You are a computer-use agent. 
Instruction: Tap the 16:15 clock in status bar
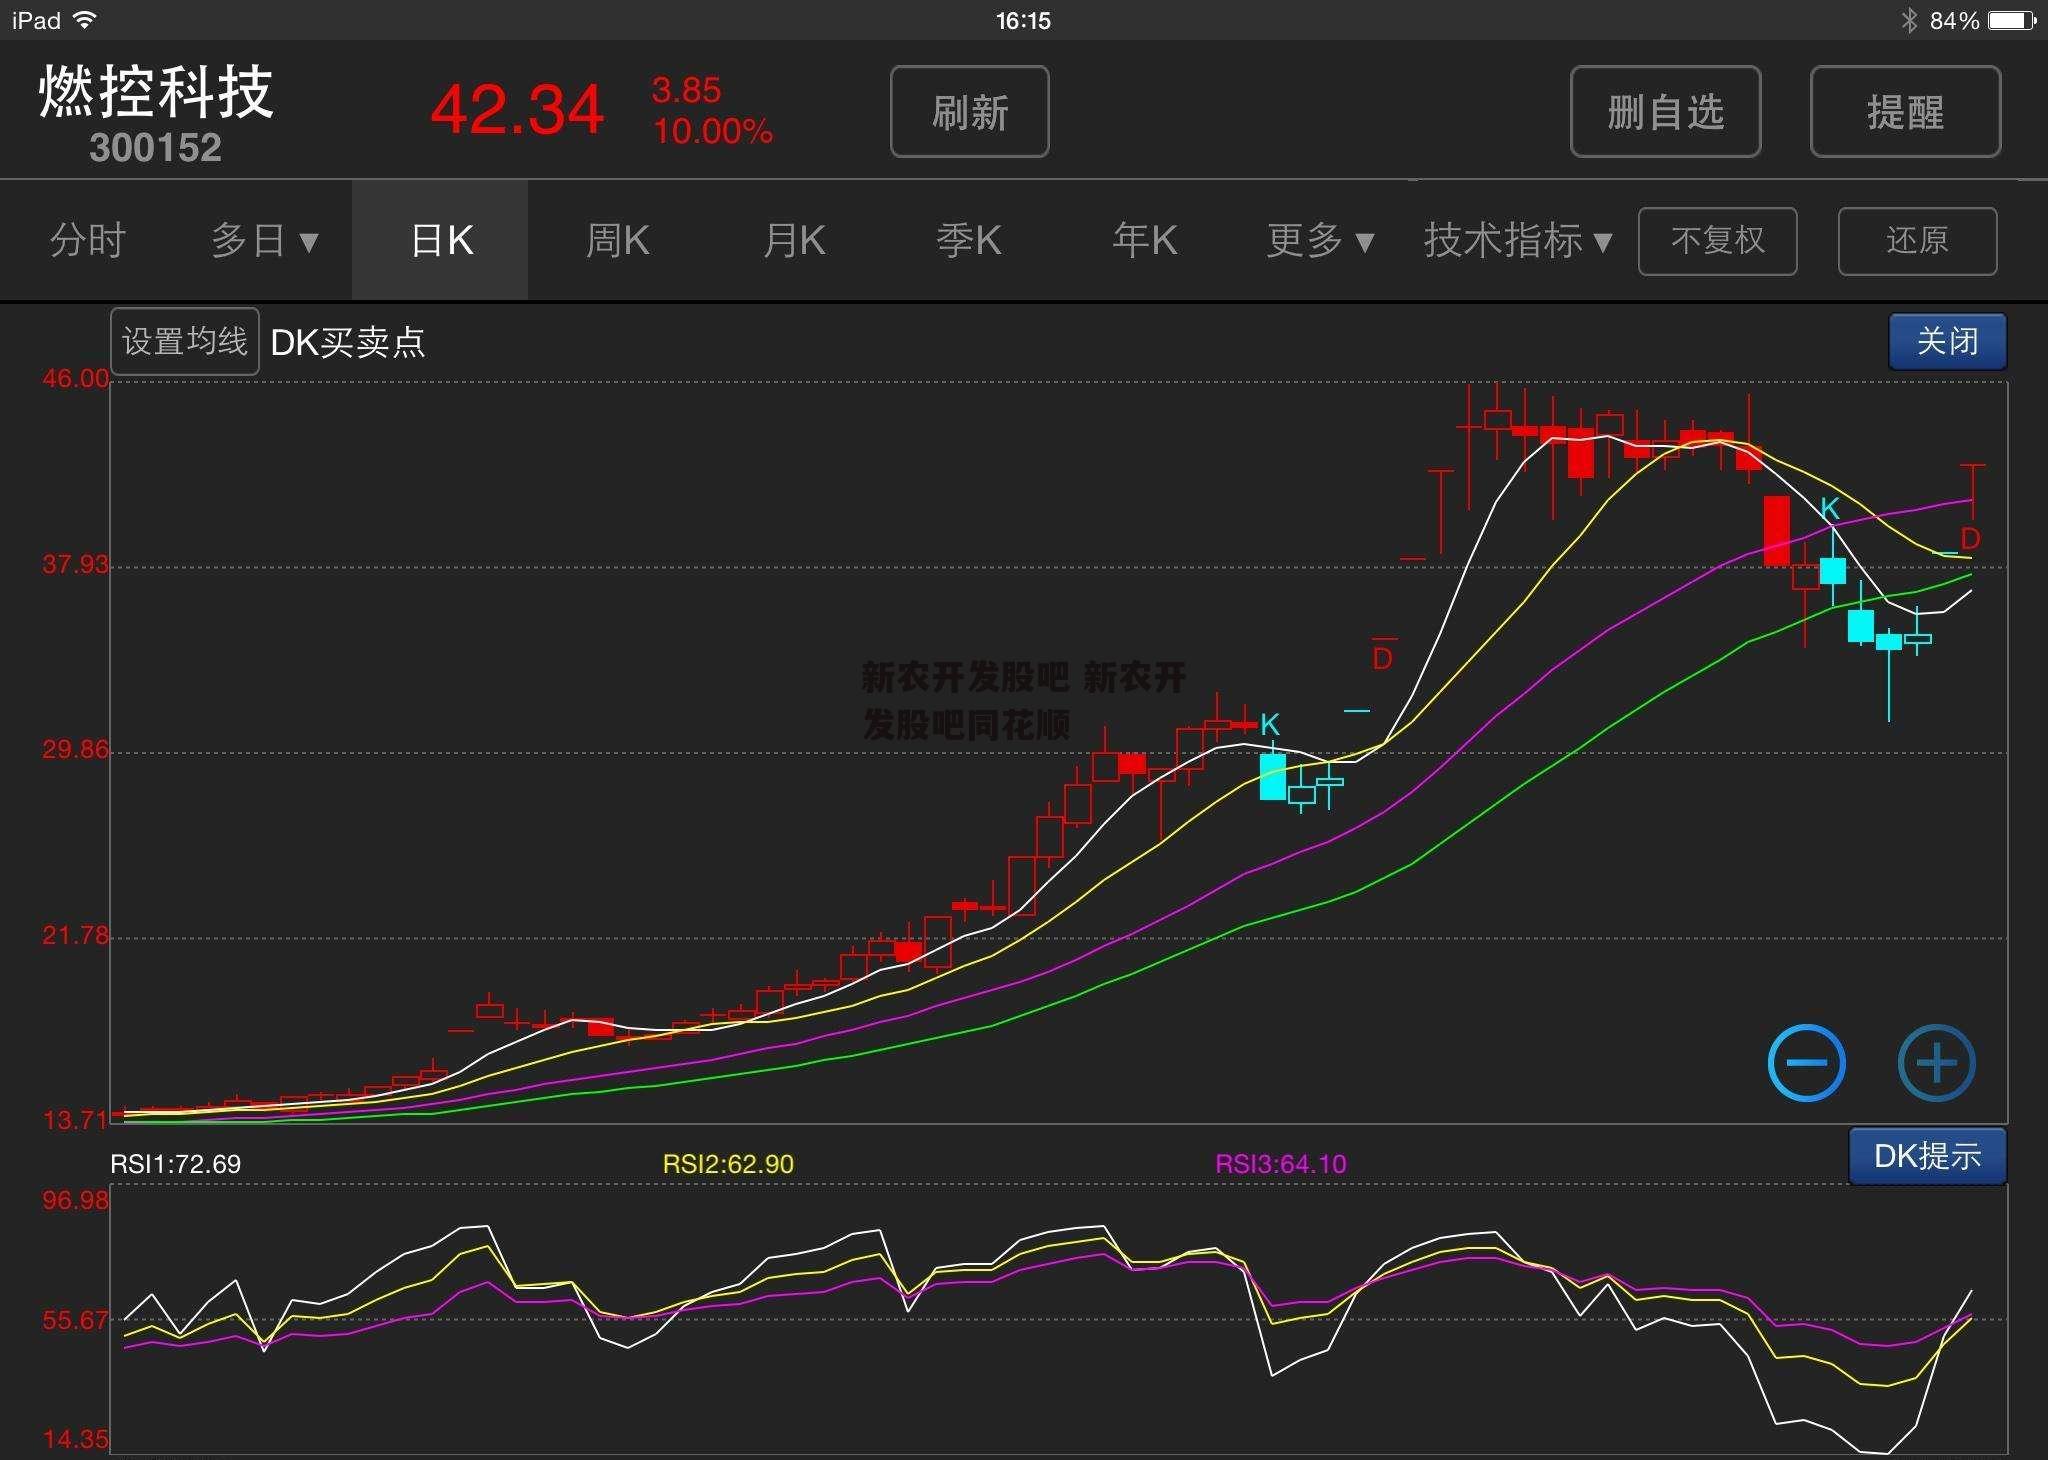pos(1023,20)
